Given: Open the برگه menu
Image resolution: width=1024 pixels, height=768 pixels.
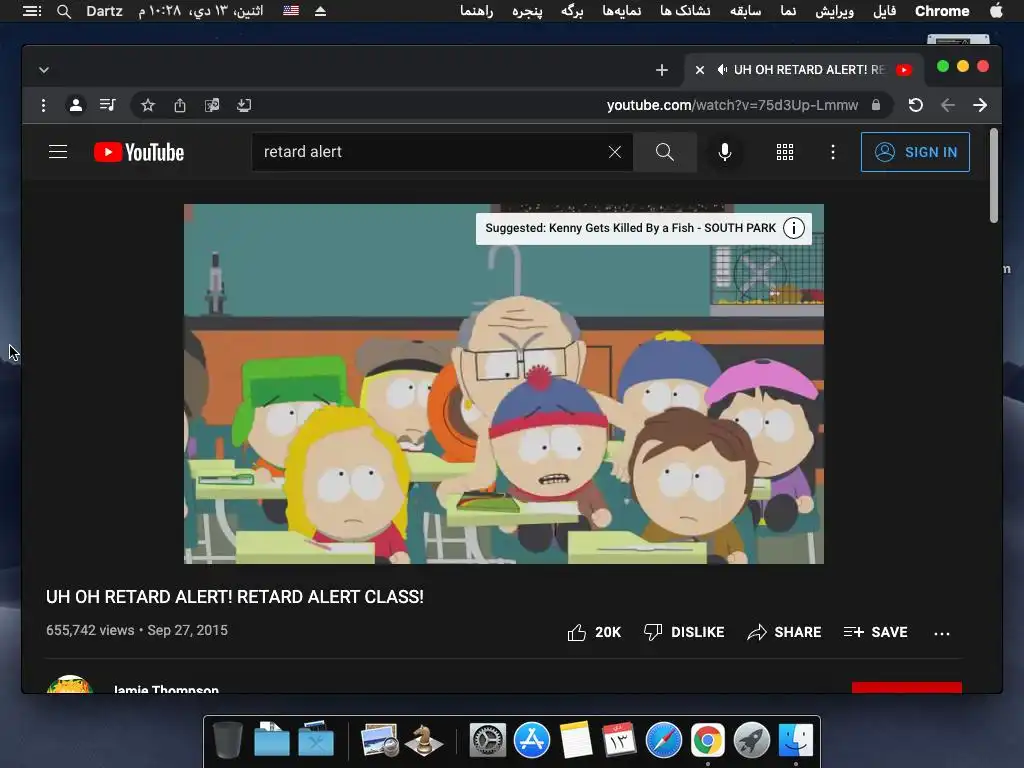Looking at the screenshot, I should pos(572,11).
